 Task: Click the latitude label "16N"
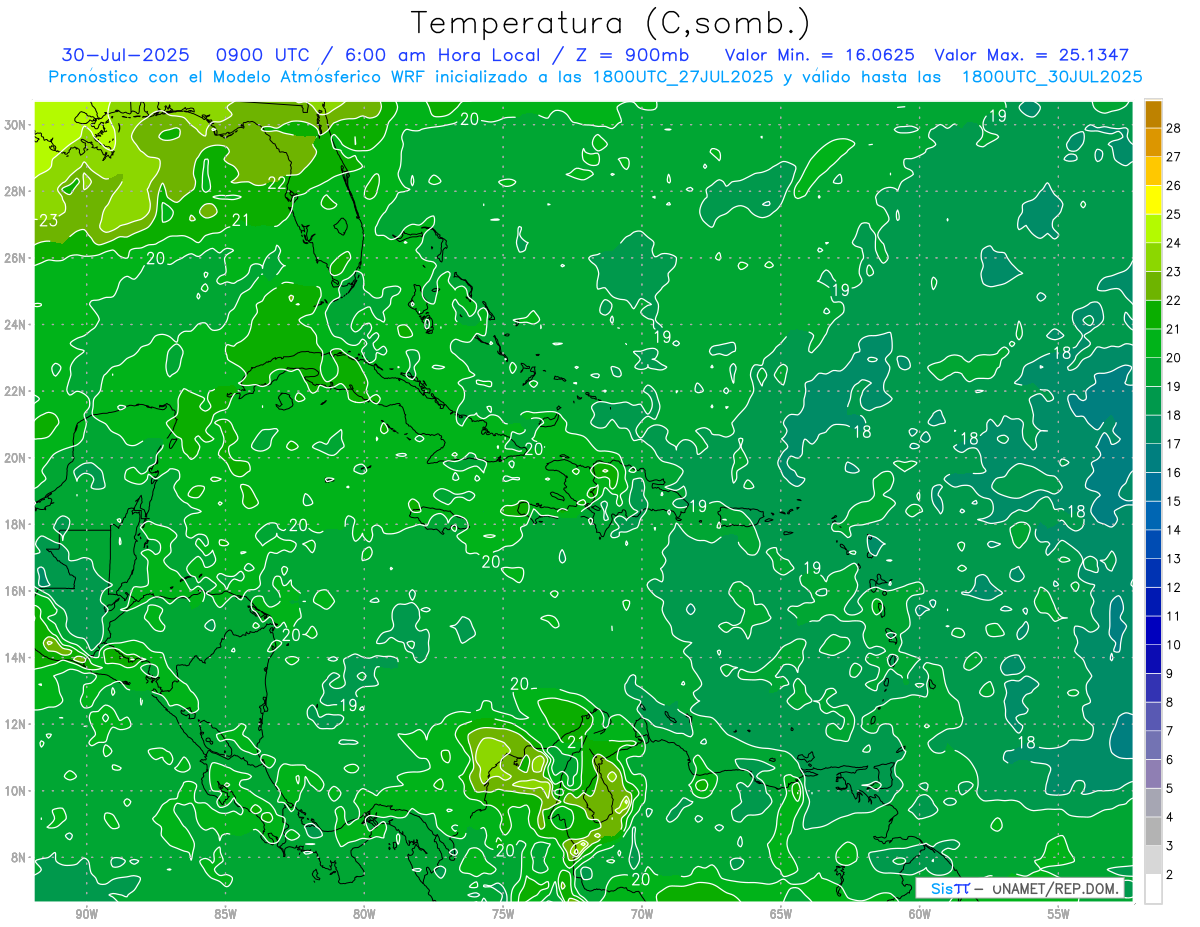point(17,591)
